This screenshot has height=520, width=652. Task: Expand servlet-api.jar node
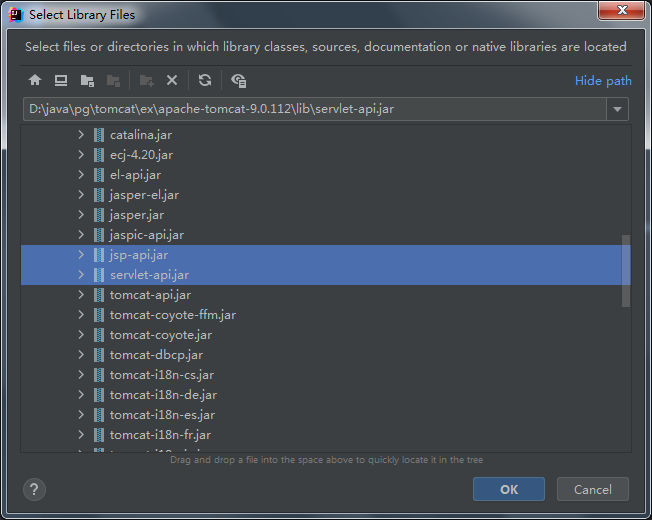click(81, 274)
